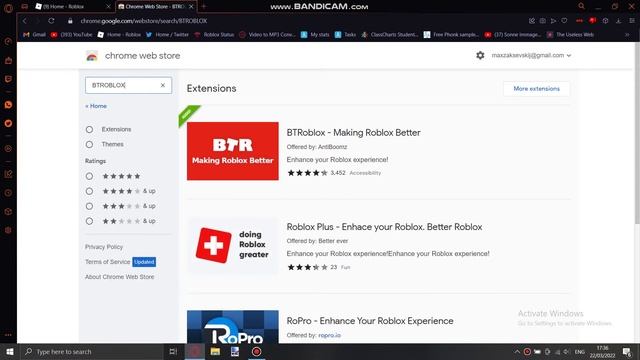Image resolution: width=640 pixels, height=360 pixels.
Task: Click the BTR red extension thumbnail
Action: [x=233, y=151]
